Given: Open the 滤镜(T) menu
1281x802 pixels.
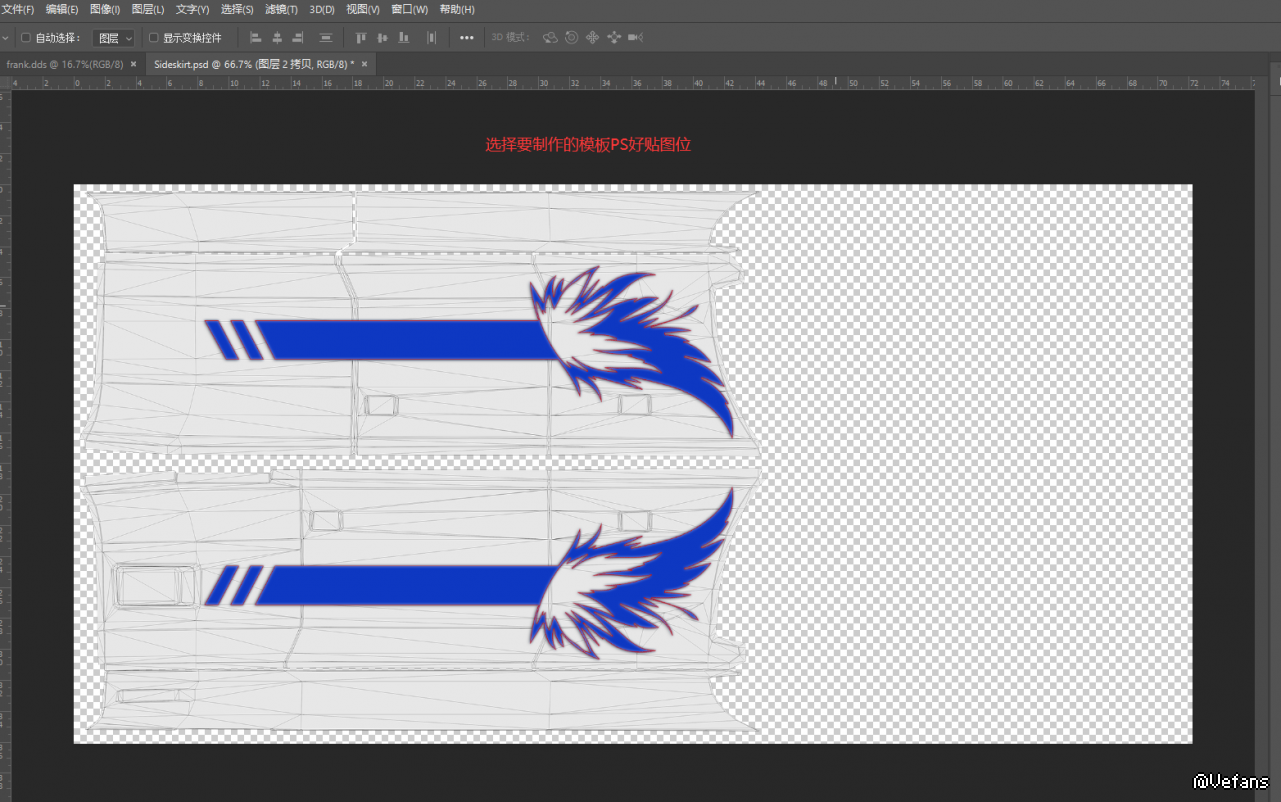Looking at the screenshot, I should (x=281, y=9).
